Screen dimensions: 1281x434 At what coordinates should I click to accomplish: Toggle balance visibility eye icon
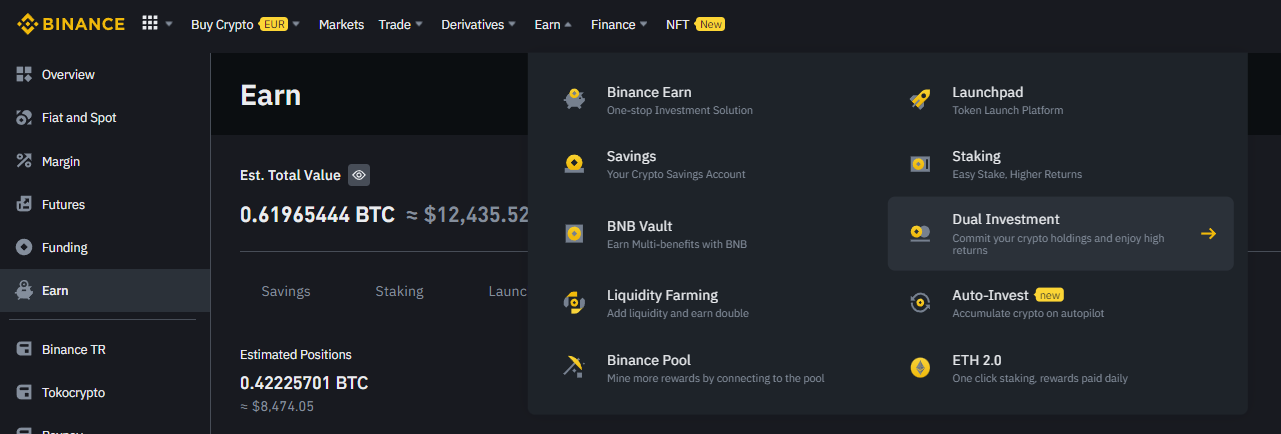coord(360,175)
